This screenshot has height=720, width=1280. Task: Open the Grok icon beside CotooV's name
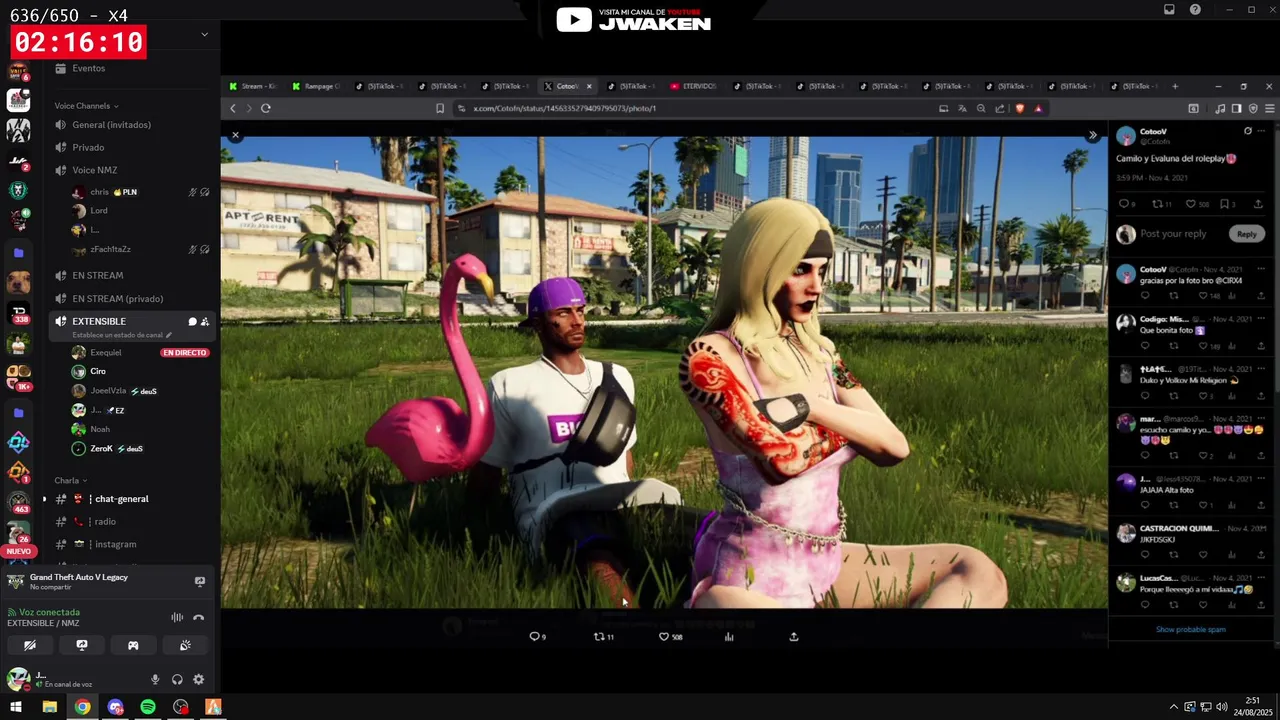[x=1247, y=131]
